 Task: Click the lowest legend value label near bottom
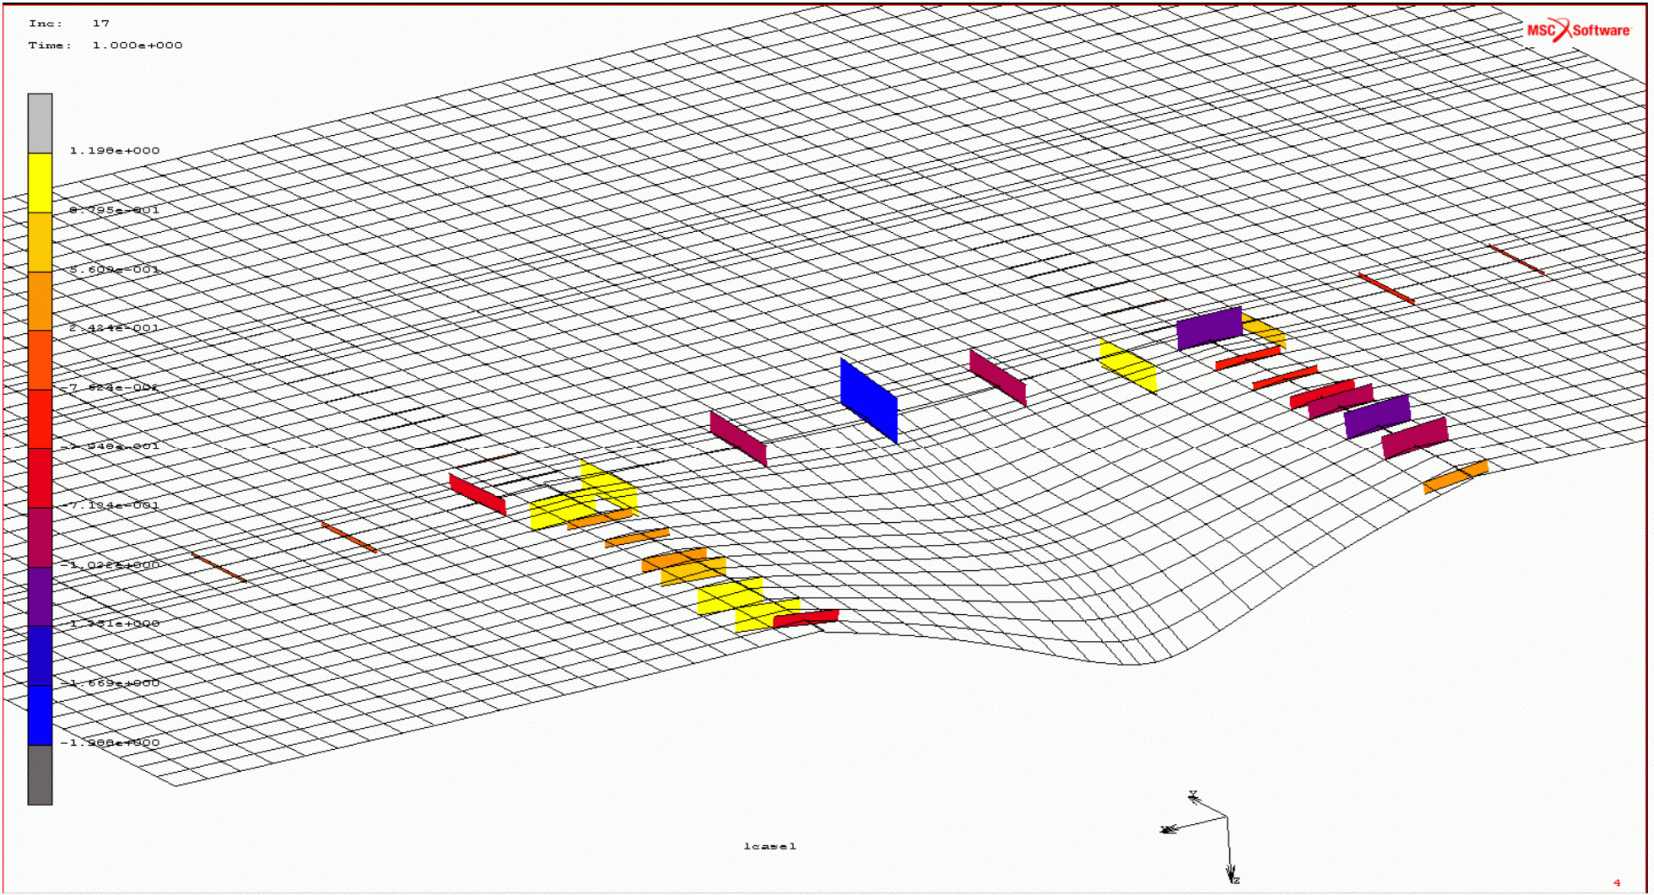pyautogui.click(x=110, y=742)
